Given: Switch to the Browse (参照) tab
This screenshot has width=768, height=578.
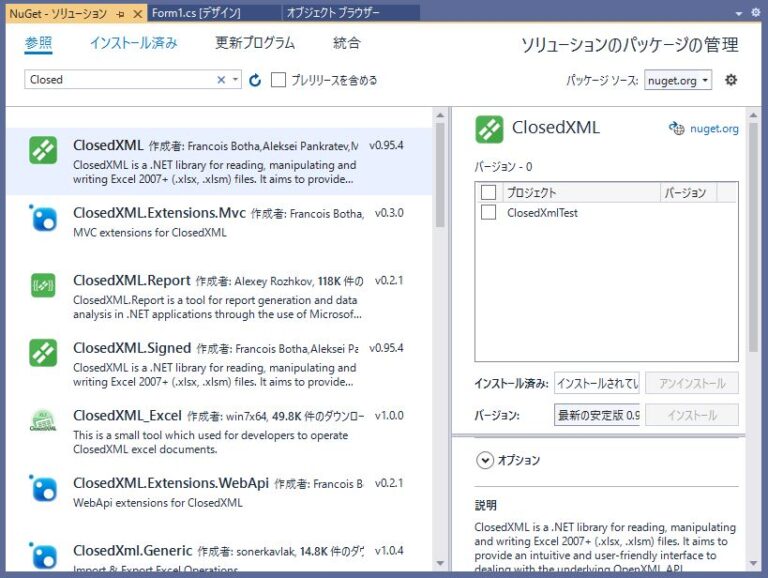Looking at the screenshot, I should click(x=39, y=43).
